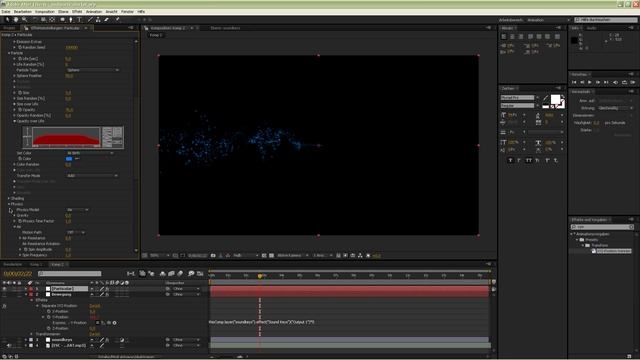Image resolution: width=640 pixels, height=360 pixels.
Task: Collapse the Physics group in Particular
Action: (9, 204)
